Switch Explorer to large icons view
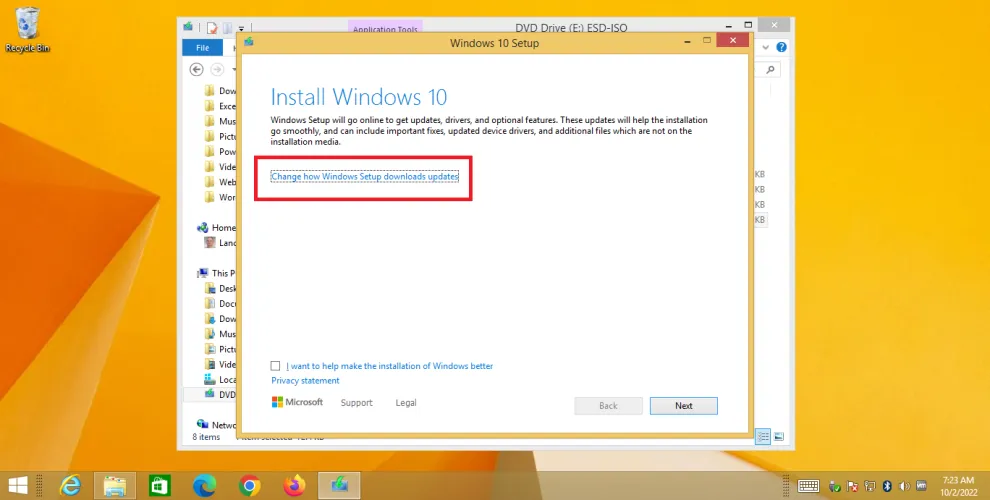This screenshot has height=500, width=990. click(x=779, y=437)
